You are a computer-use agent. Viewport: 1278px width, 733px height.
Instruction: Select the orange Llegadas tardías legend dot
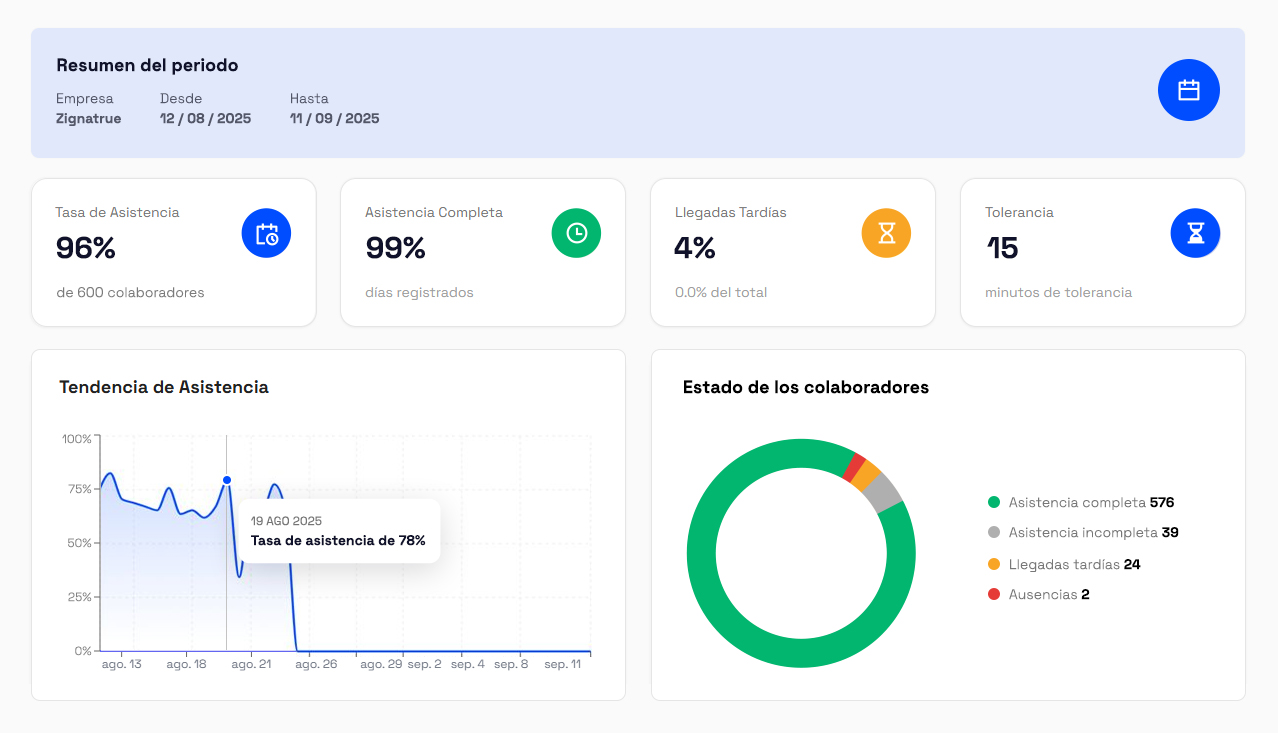click(994, 564)
